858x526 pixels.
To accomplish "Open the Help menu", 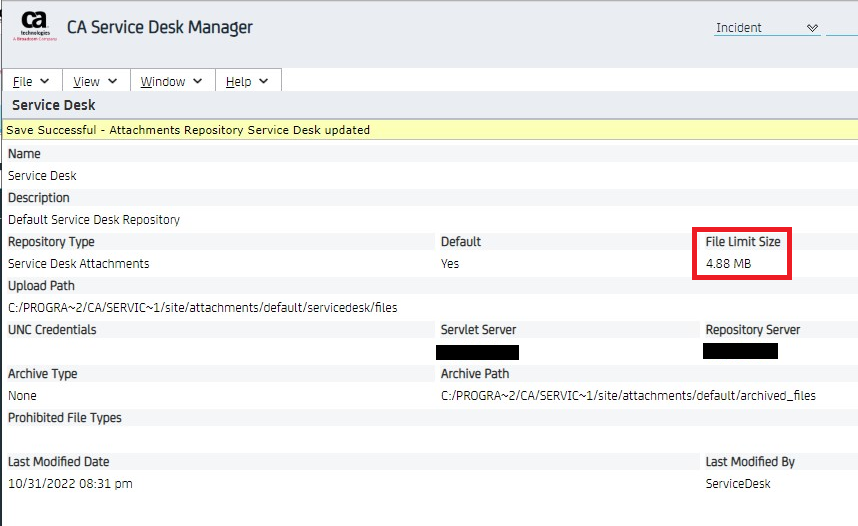I will pyautogui.click(x=247, y=81).
